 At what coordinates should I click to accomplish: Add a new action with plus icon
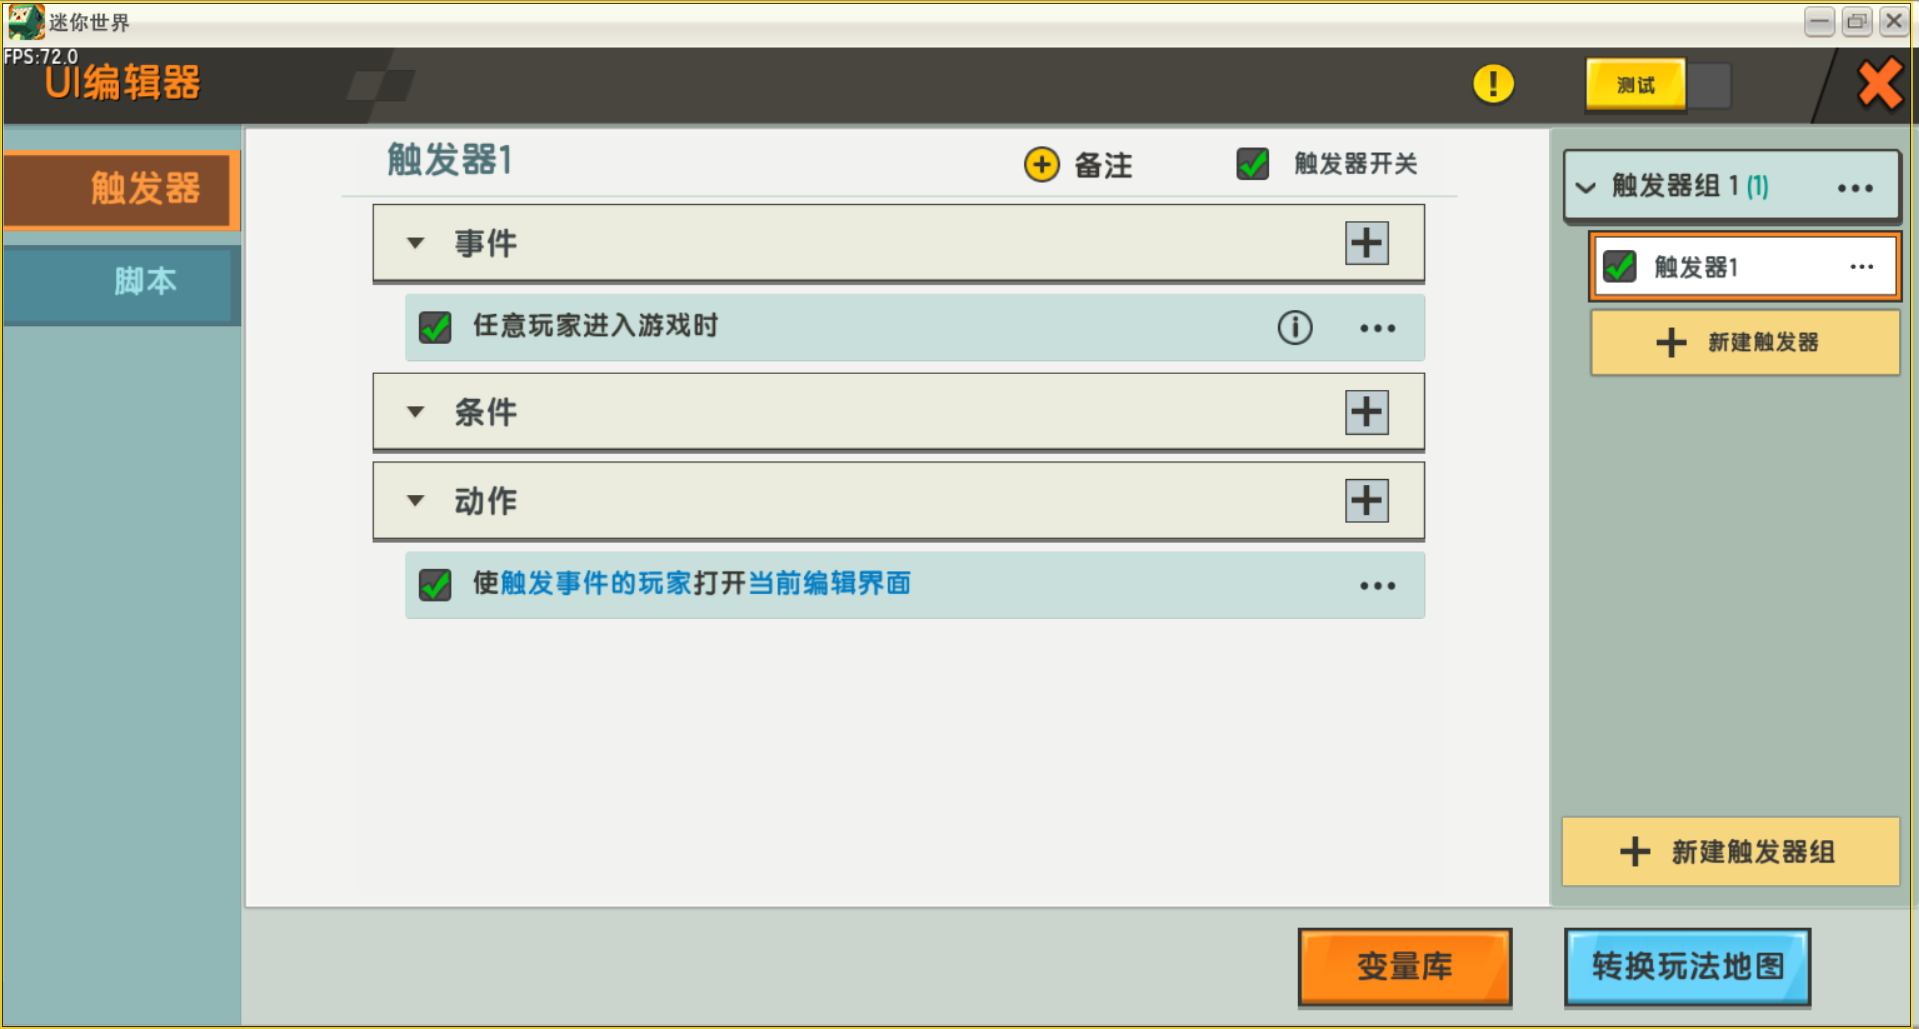(x=1366, y=501)
